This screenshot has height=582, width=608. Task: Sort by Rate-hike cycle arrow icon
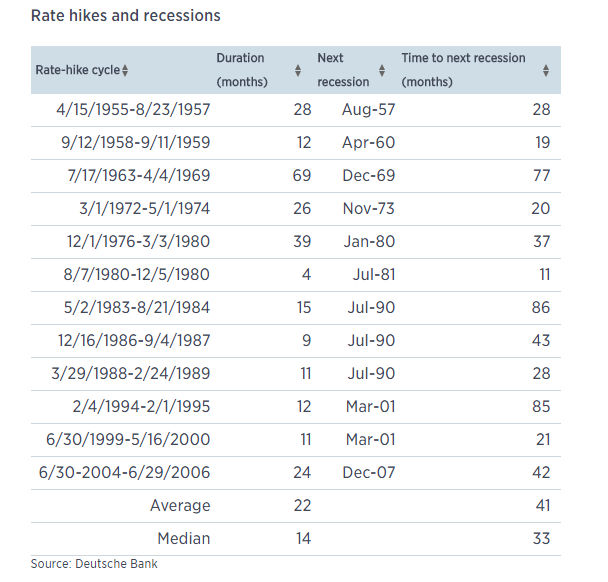pyautogui.click(x=125, y=71)
